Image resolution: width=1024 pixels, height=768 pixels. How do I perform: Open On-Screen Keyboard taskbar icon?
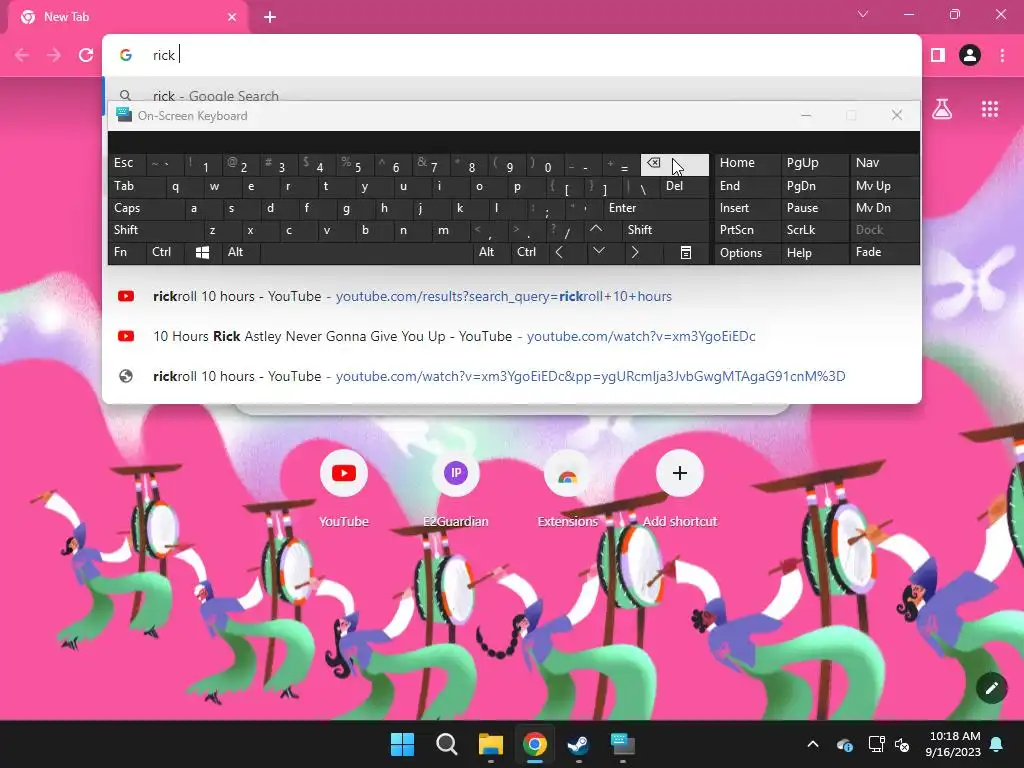pos(622,744)
